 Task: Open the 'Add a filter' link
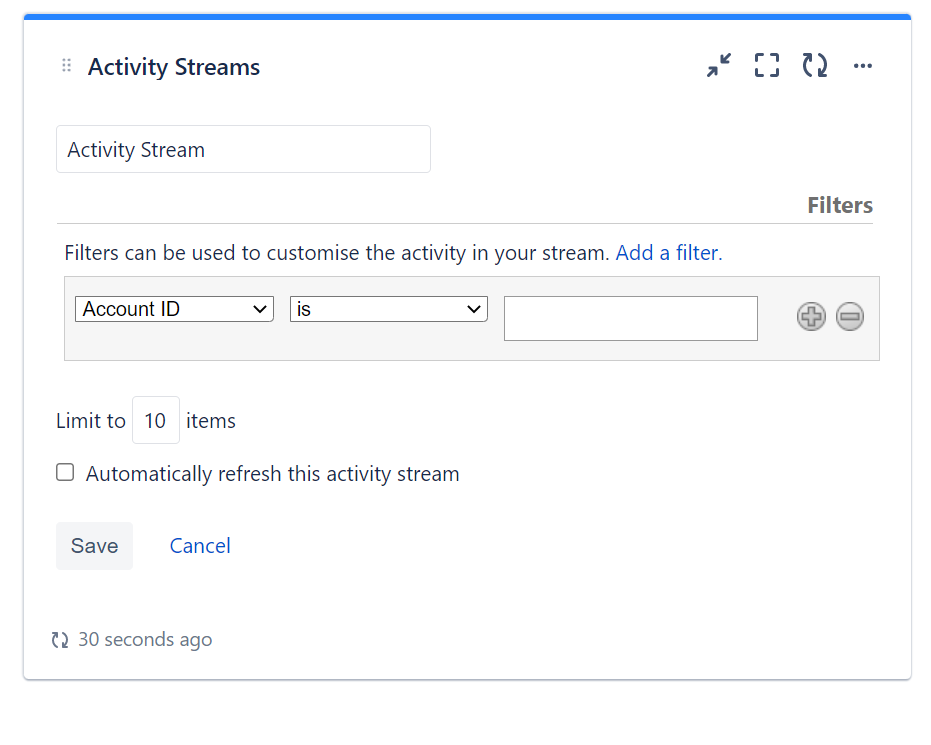tap(668, 252)
